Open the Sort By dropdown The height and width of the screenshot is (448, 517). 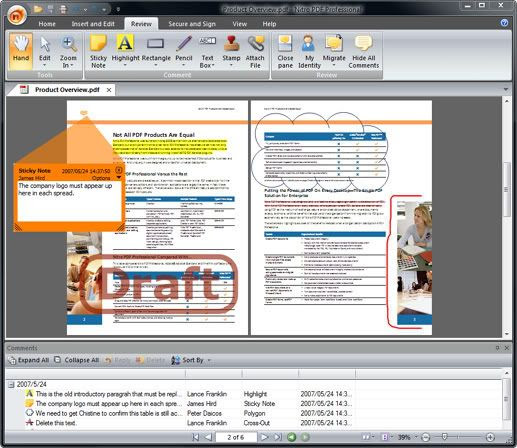[x=191, y=360]
